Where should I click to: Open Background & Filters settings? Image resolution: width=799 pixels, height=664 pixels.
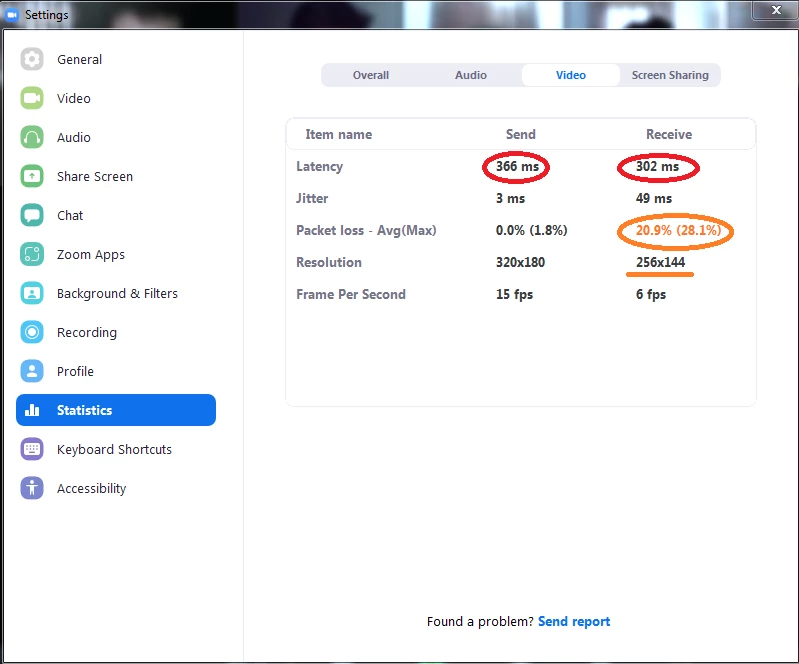coord(117,294)
